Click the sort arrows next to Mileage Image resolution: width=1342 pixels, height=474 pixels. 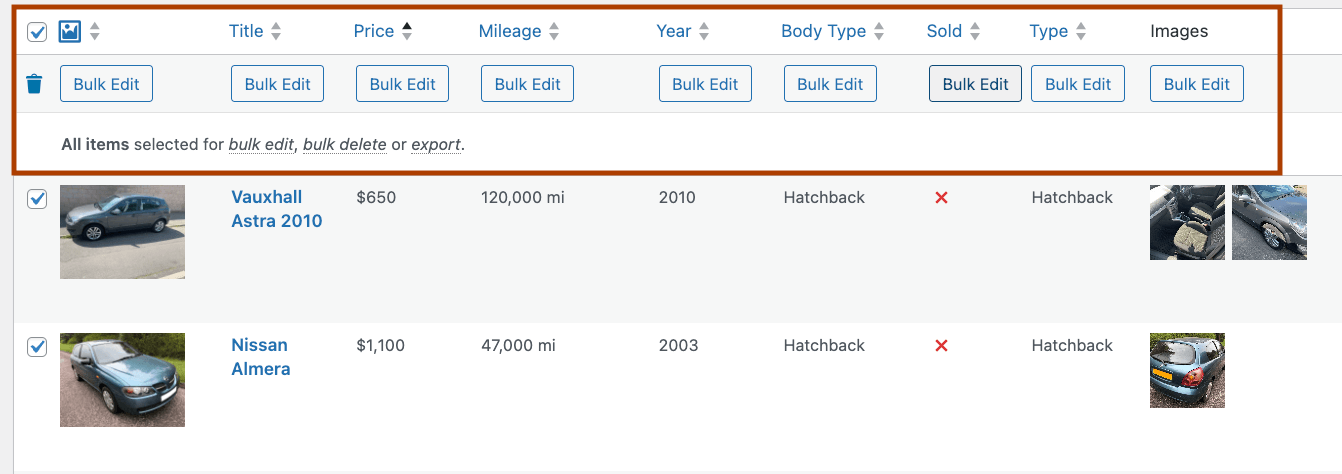pos(554,32)
